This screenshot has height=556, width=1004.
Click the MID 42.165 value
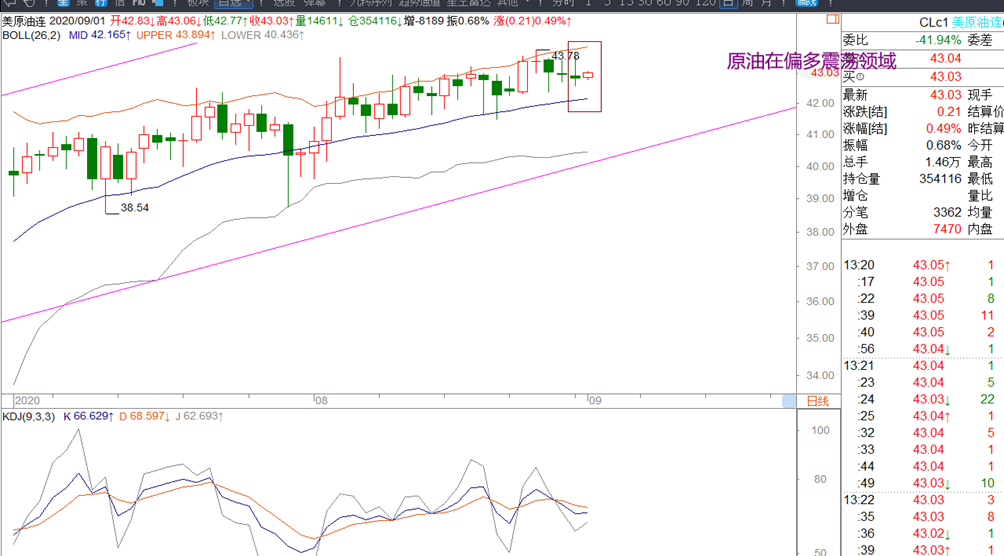(99, 35)
